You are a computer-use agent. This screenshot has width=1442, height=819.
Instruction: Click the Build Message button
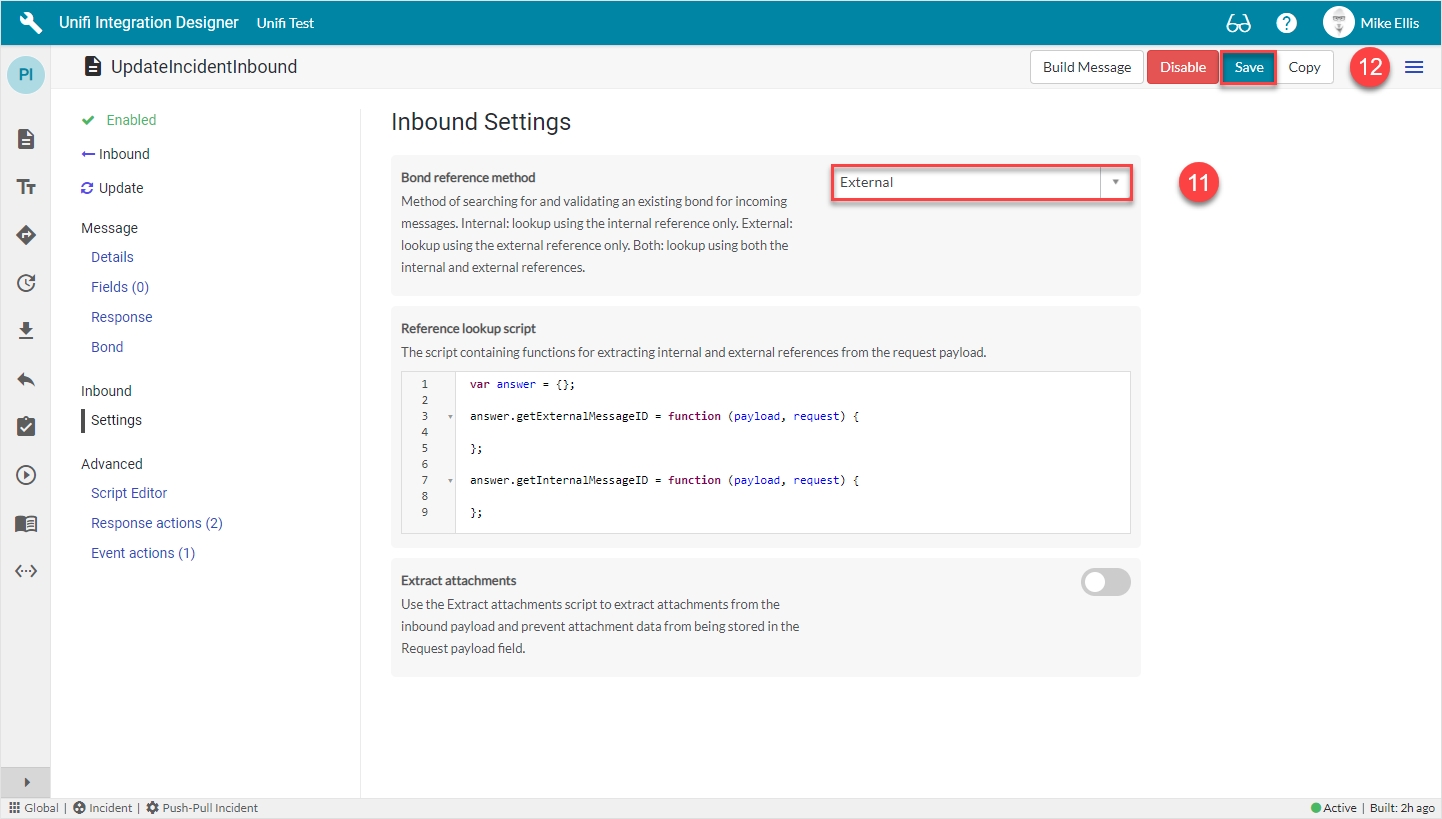(x=1086, y=67)
